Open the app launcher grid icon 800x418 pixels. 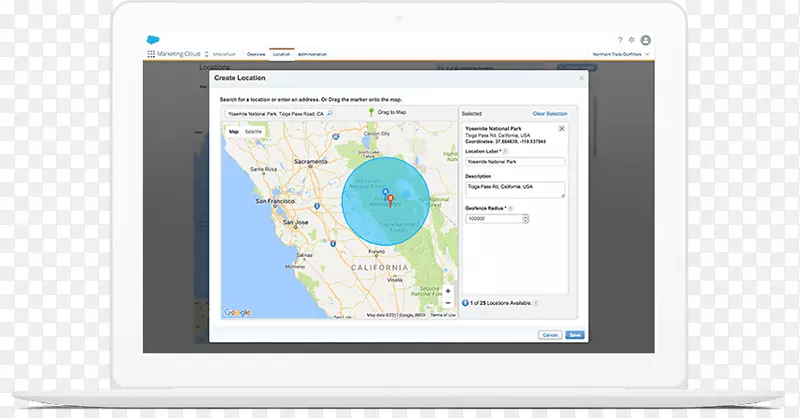coord(150,54)
